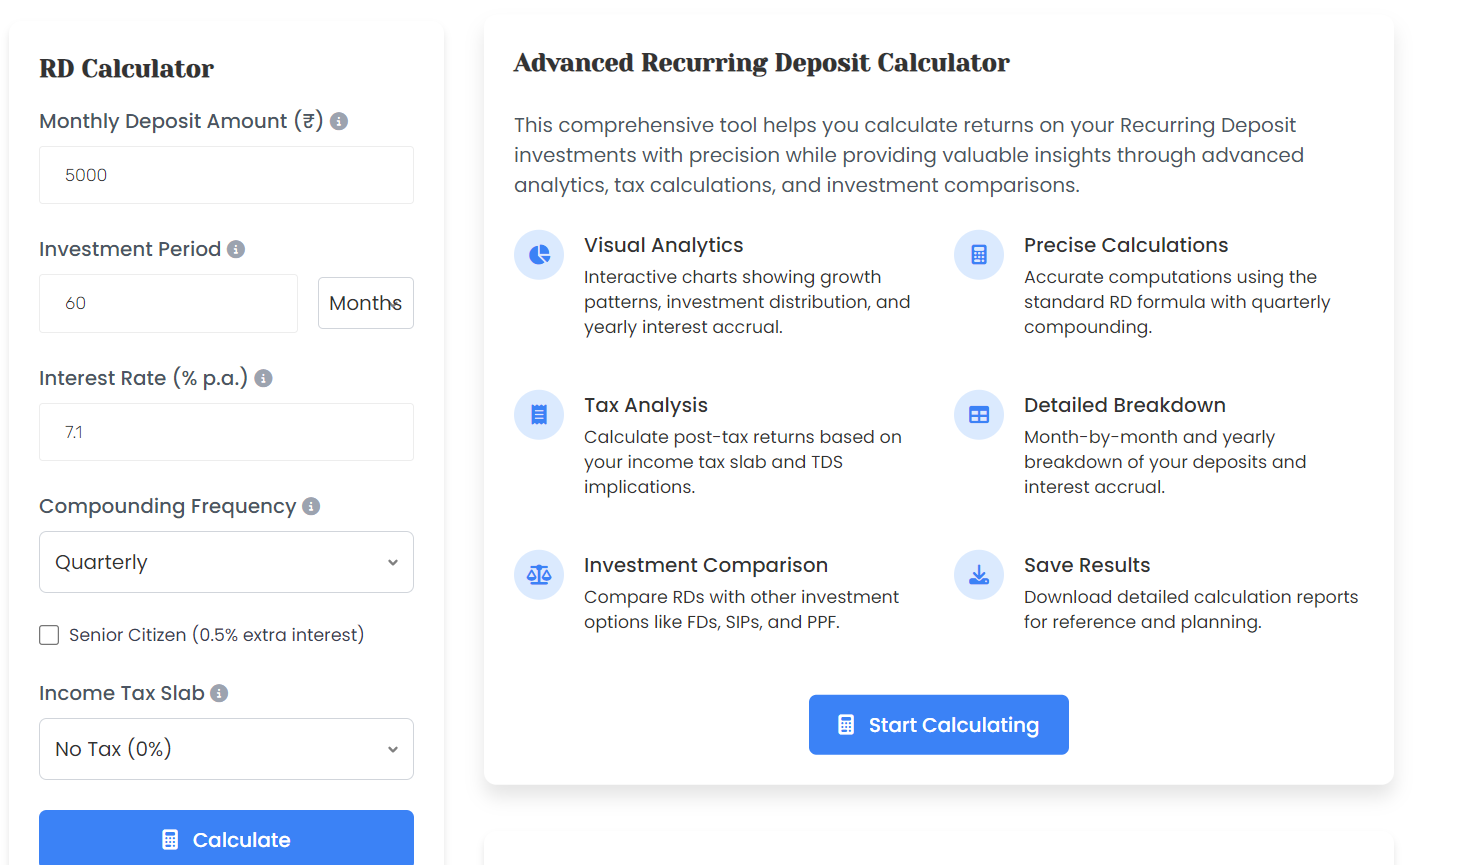
Task: Enable the Senior Citizen extra interest checkbox
Action: click(x=49, y=634)
